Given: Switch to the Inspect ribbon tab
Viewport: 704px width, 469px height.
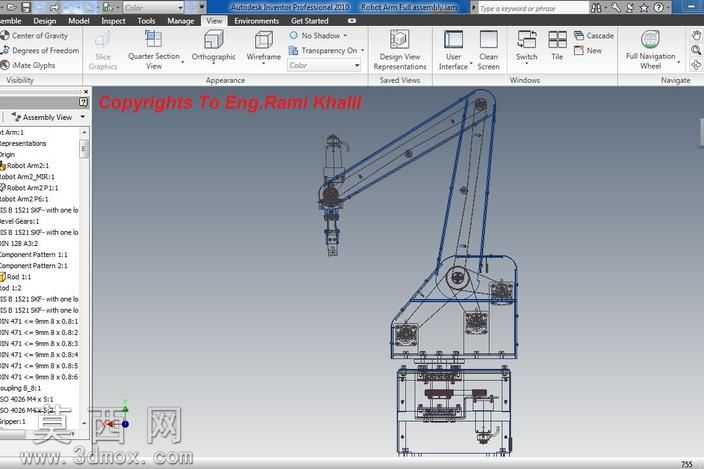Looking at the screenshot, I should point(113,21).
